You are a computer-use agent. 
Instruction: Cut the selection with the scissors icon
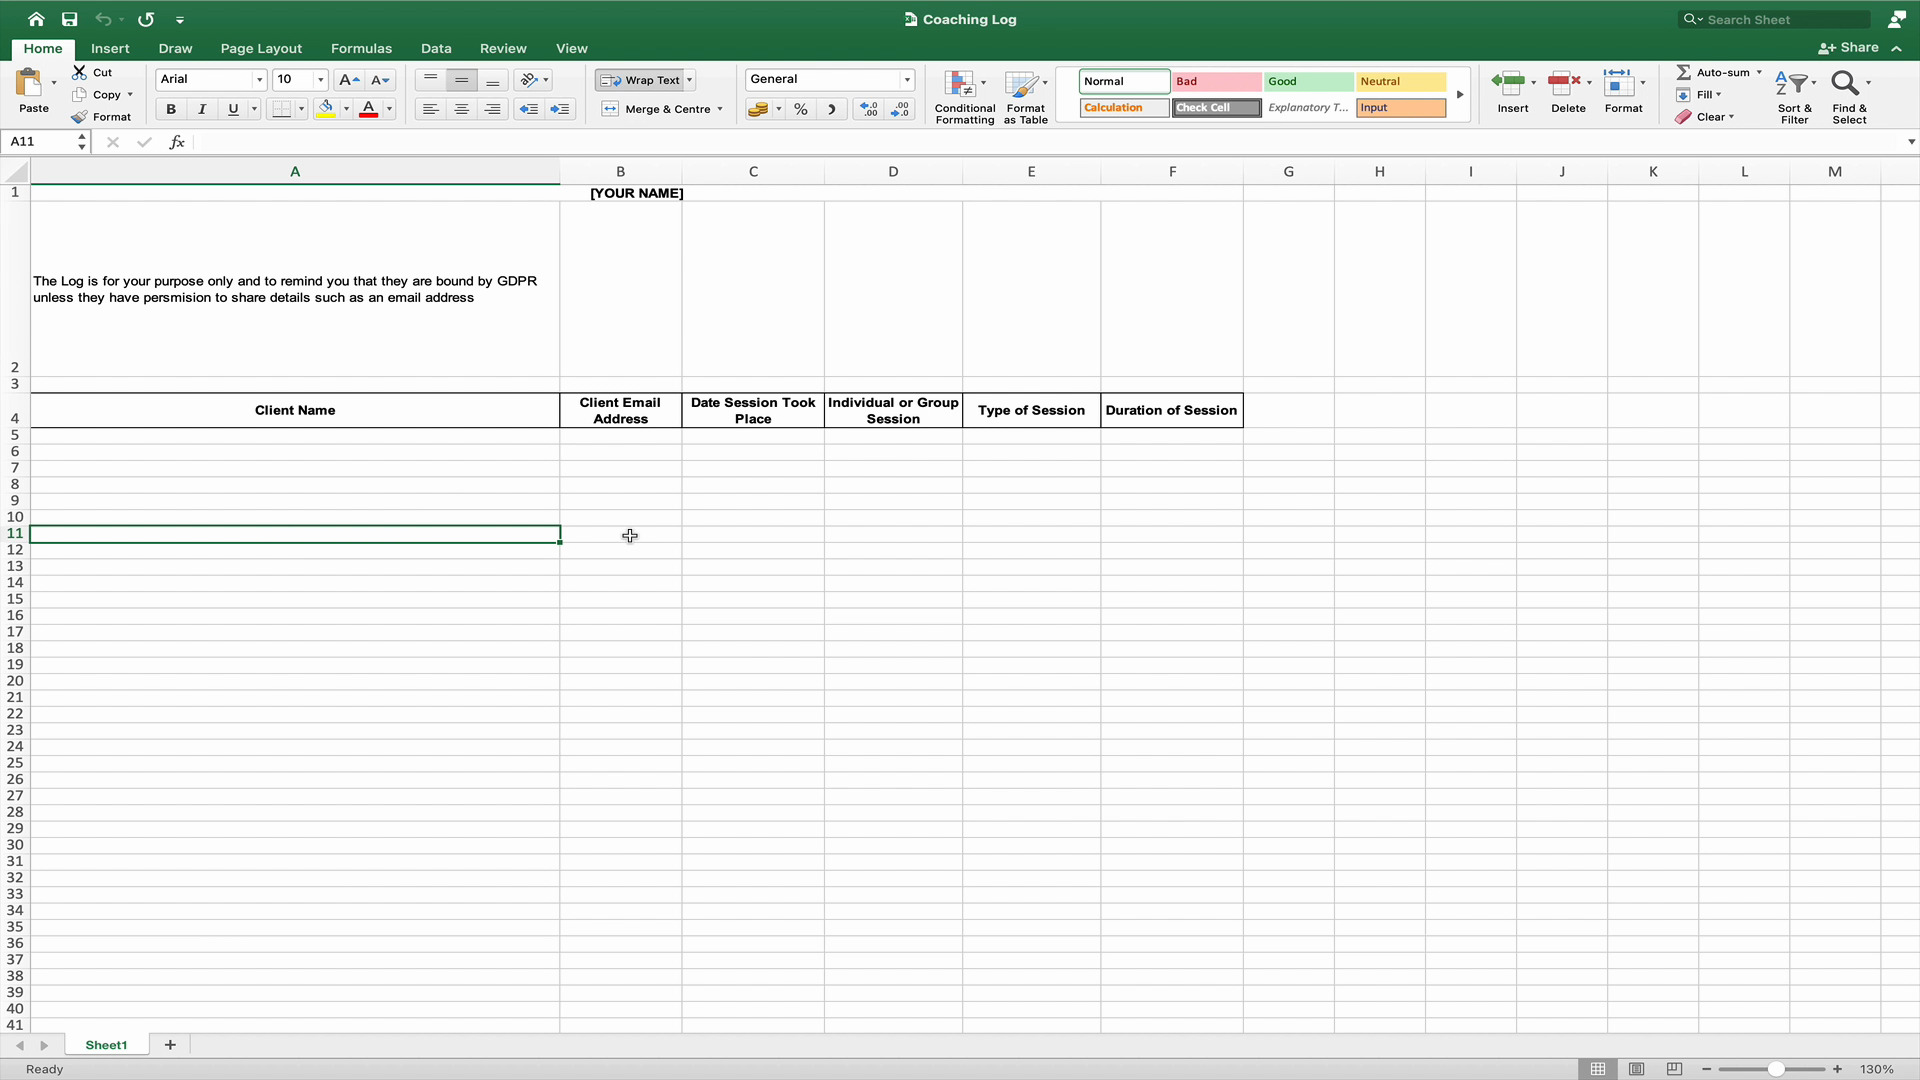click(80, 72)
